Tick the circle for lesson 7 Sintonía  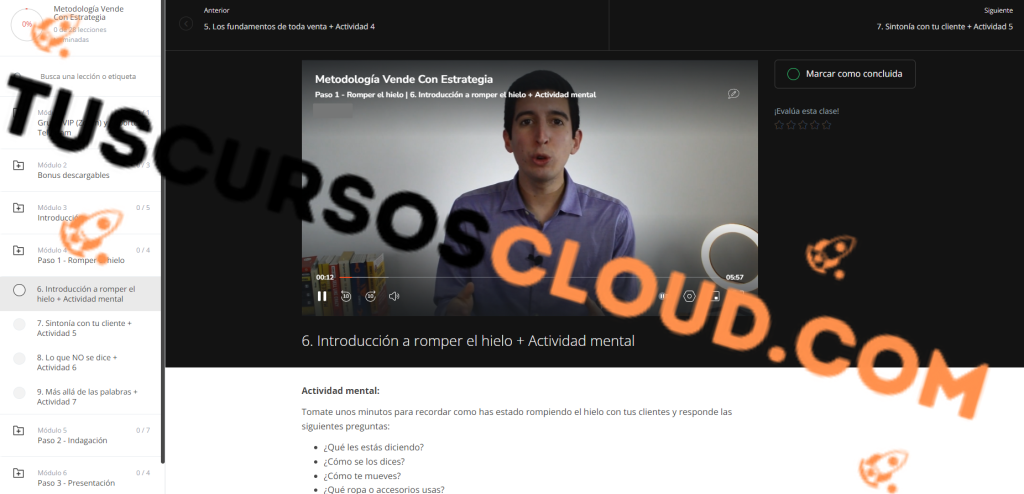coord(20,324)
